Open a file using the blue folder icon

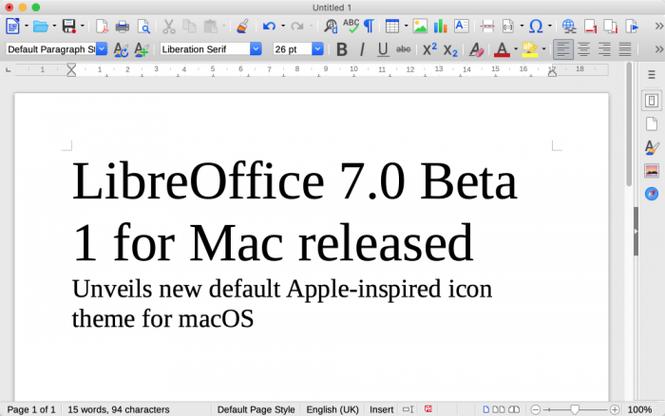(x=40, y=26)
